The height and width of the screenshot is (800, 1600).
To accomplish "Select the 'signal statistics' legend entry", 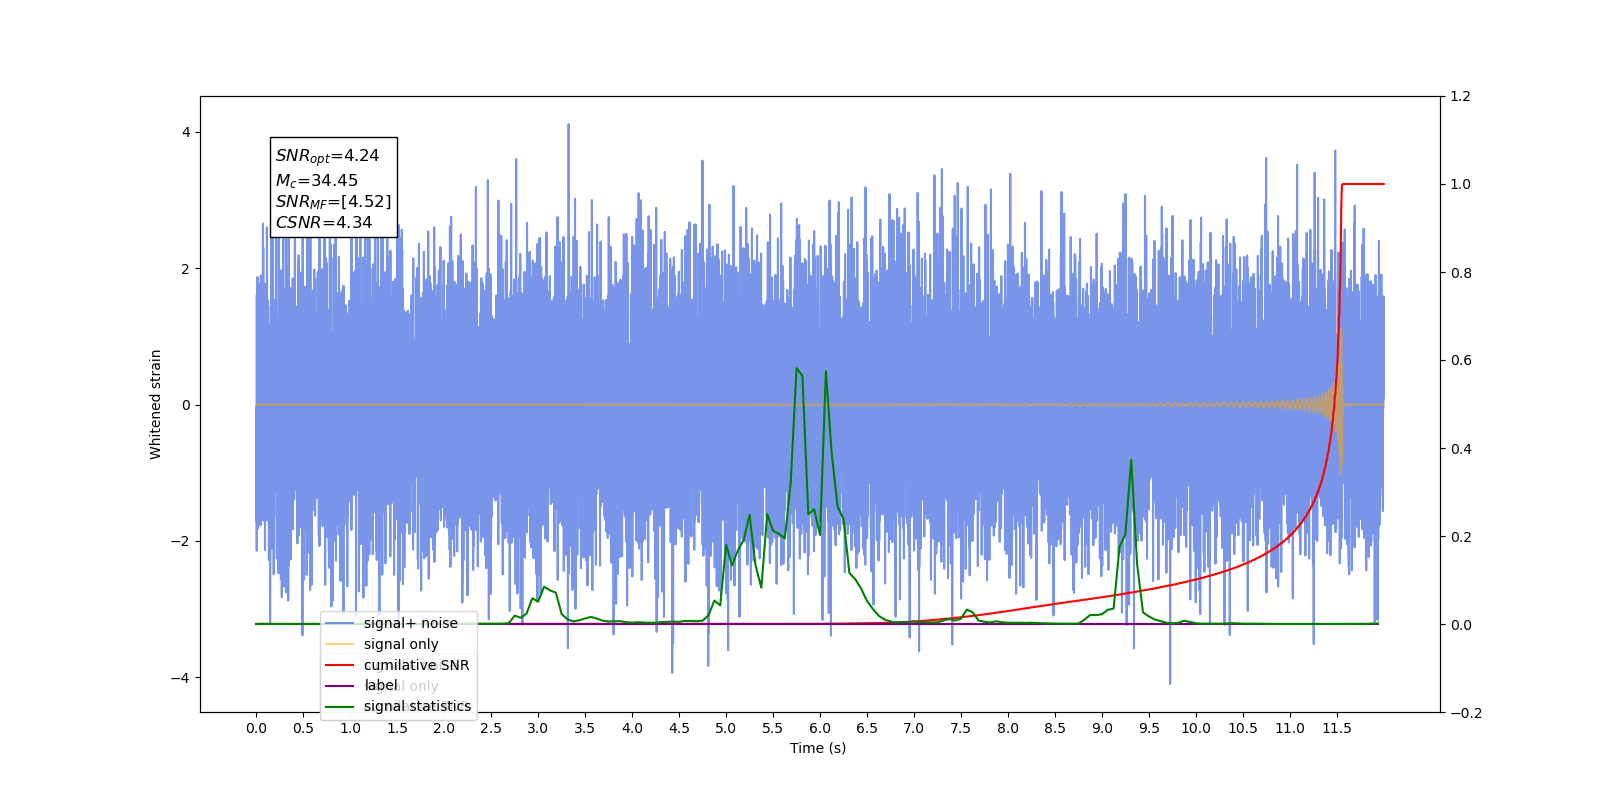I will (417, 706).
